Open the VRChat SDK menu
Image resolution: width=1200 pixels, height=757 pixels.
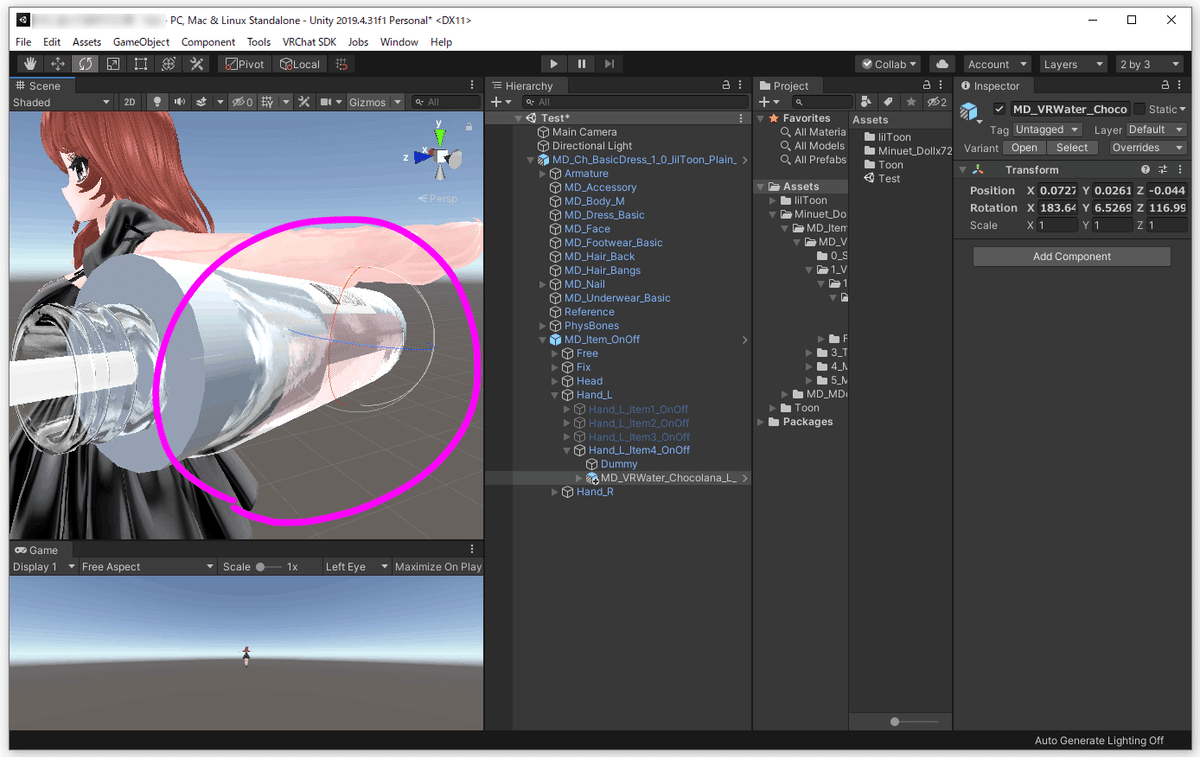tap(310, 42)
